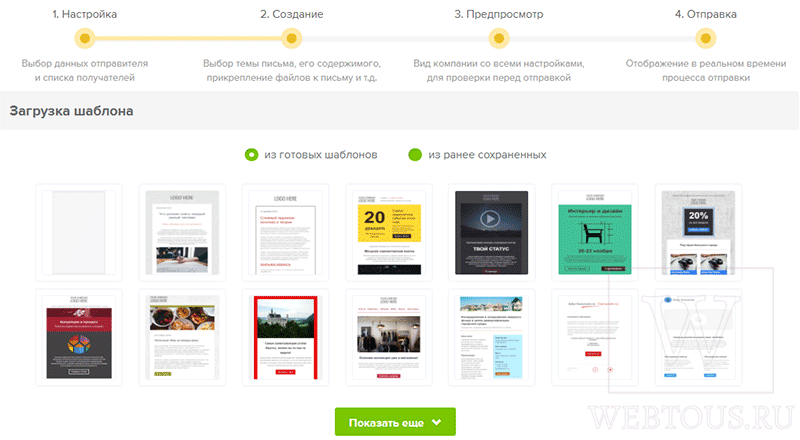
Task: Pick the houses newsletter template
Action: point(491,337)
